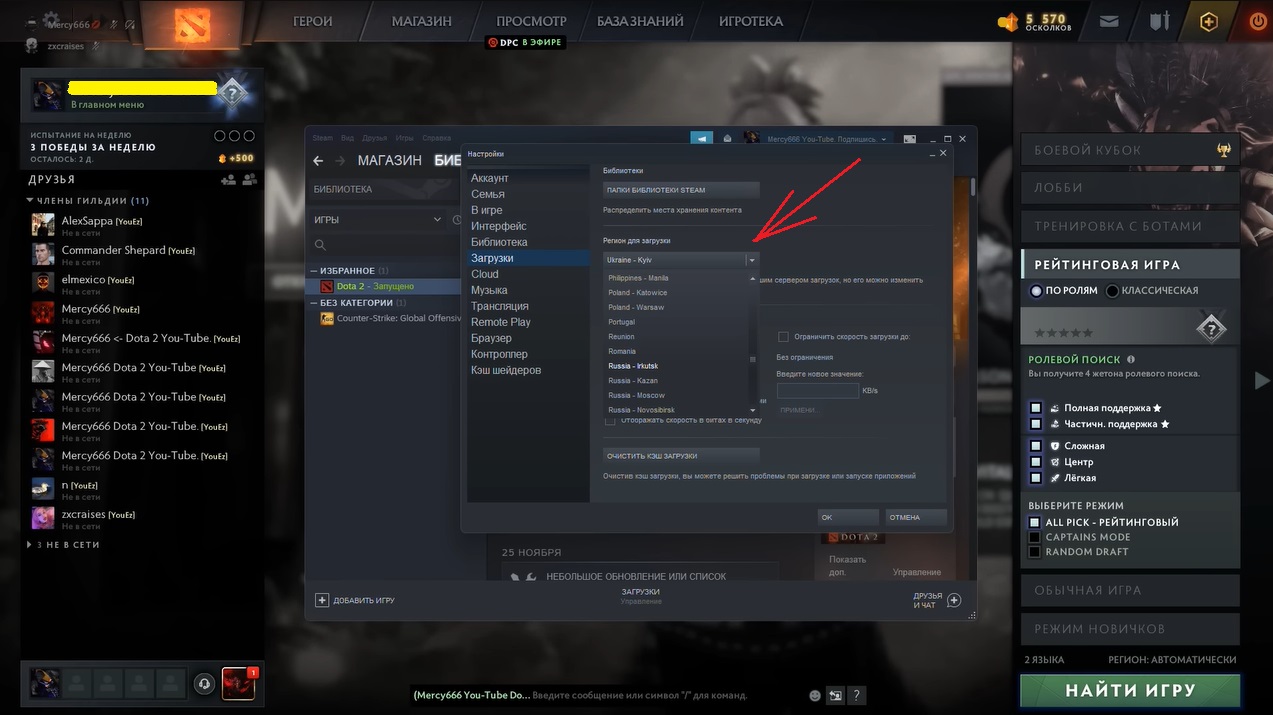Expand the '3 не в сети' friends group
The height and width of the screenshot is (715, 1273).
pos(30,545)
